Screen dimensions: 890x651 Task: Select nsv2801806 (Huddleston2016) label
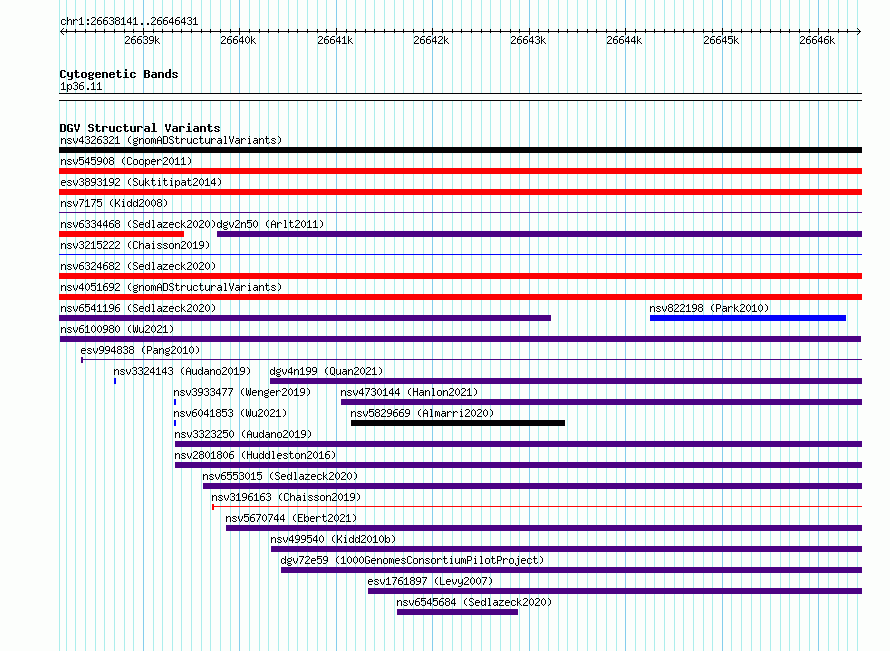pyautogui.click(x=255, y=455)
